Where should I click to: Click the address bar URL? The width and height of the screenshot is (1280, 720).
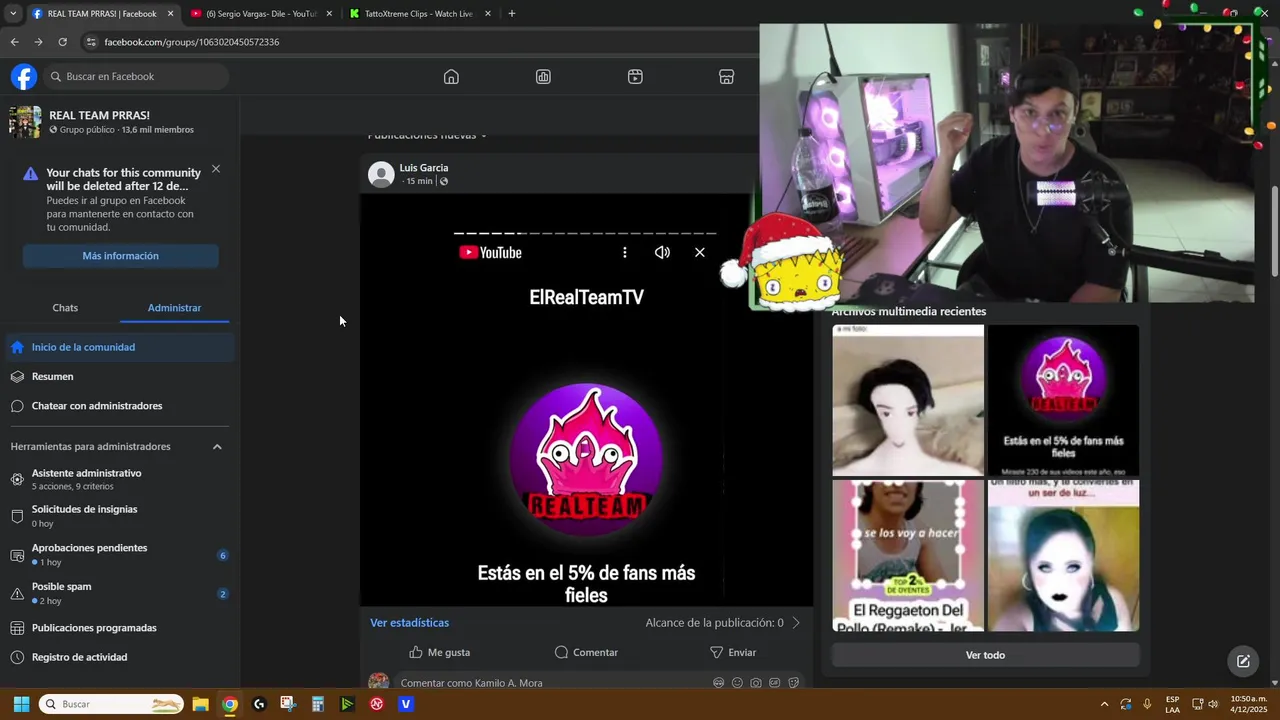pyautogui.click(x=192, y=42)
